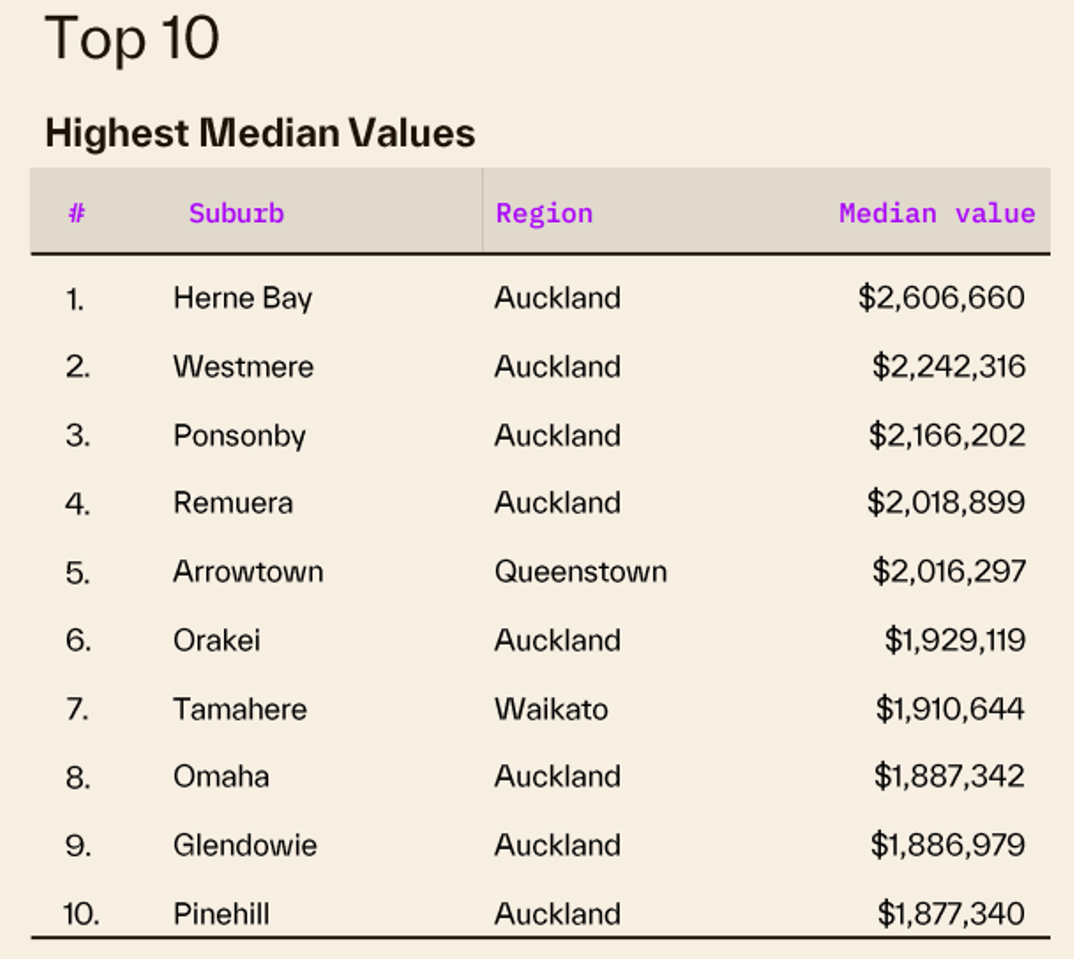The width and height of the screenshot is (1074, 959).
Task: Click the $2,606,660 median value
Action: 941,298
